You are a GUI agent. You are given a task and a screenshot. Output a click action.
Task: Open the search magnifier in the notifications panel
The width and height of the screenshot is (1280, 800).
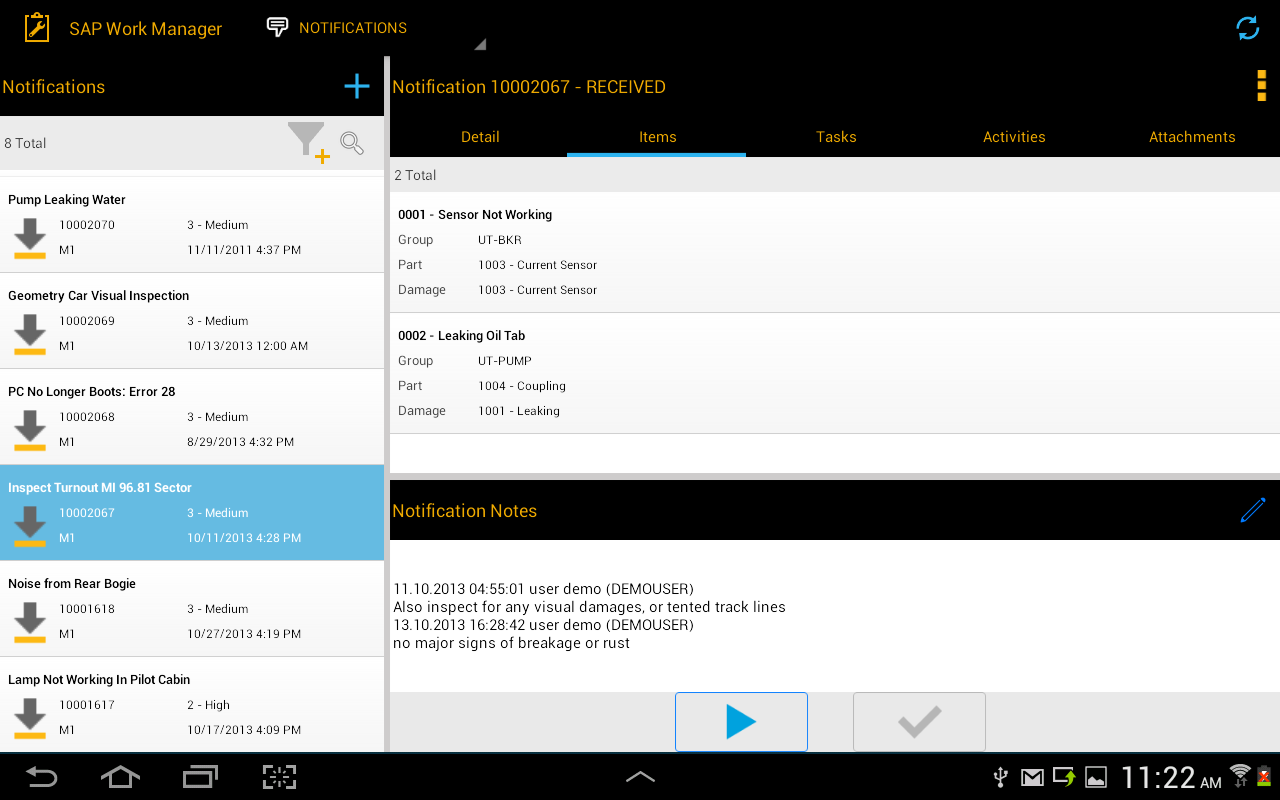[x=352, y=144]
